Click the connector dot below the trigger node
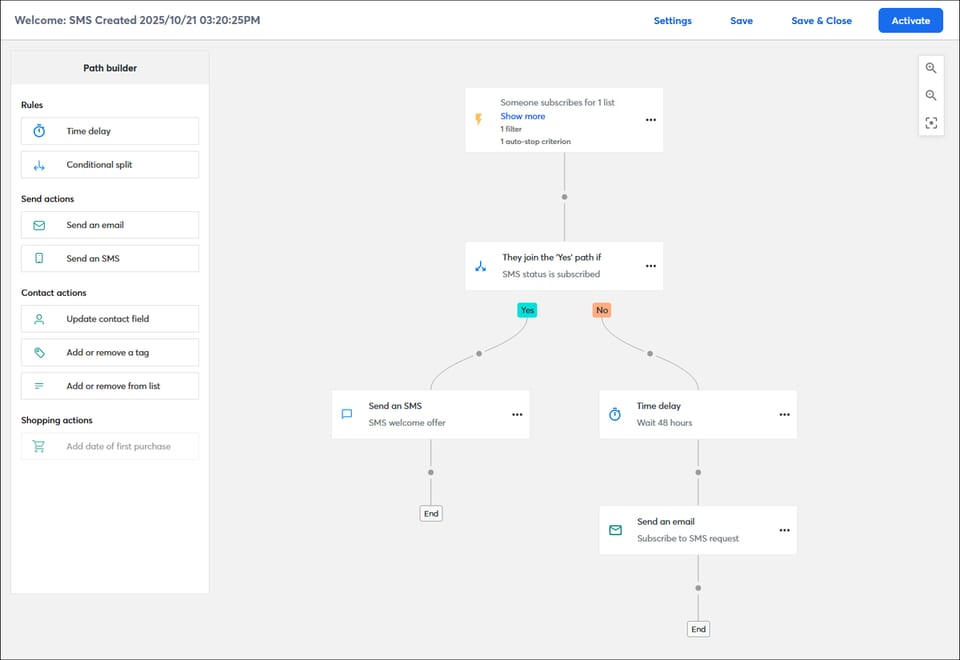 coord(564,197)
